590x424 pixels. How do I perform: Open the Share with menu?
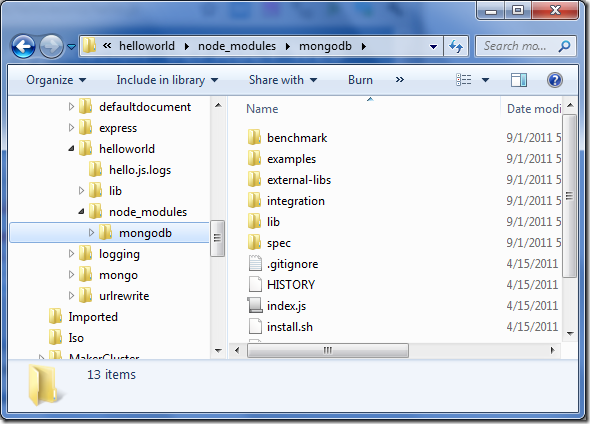(x=283, y=80)
